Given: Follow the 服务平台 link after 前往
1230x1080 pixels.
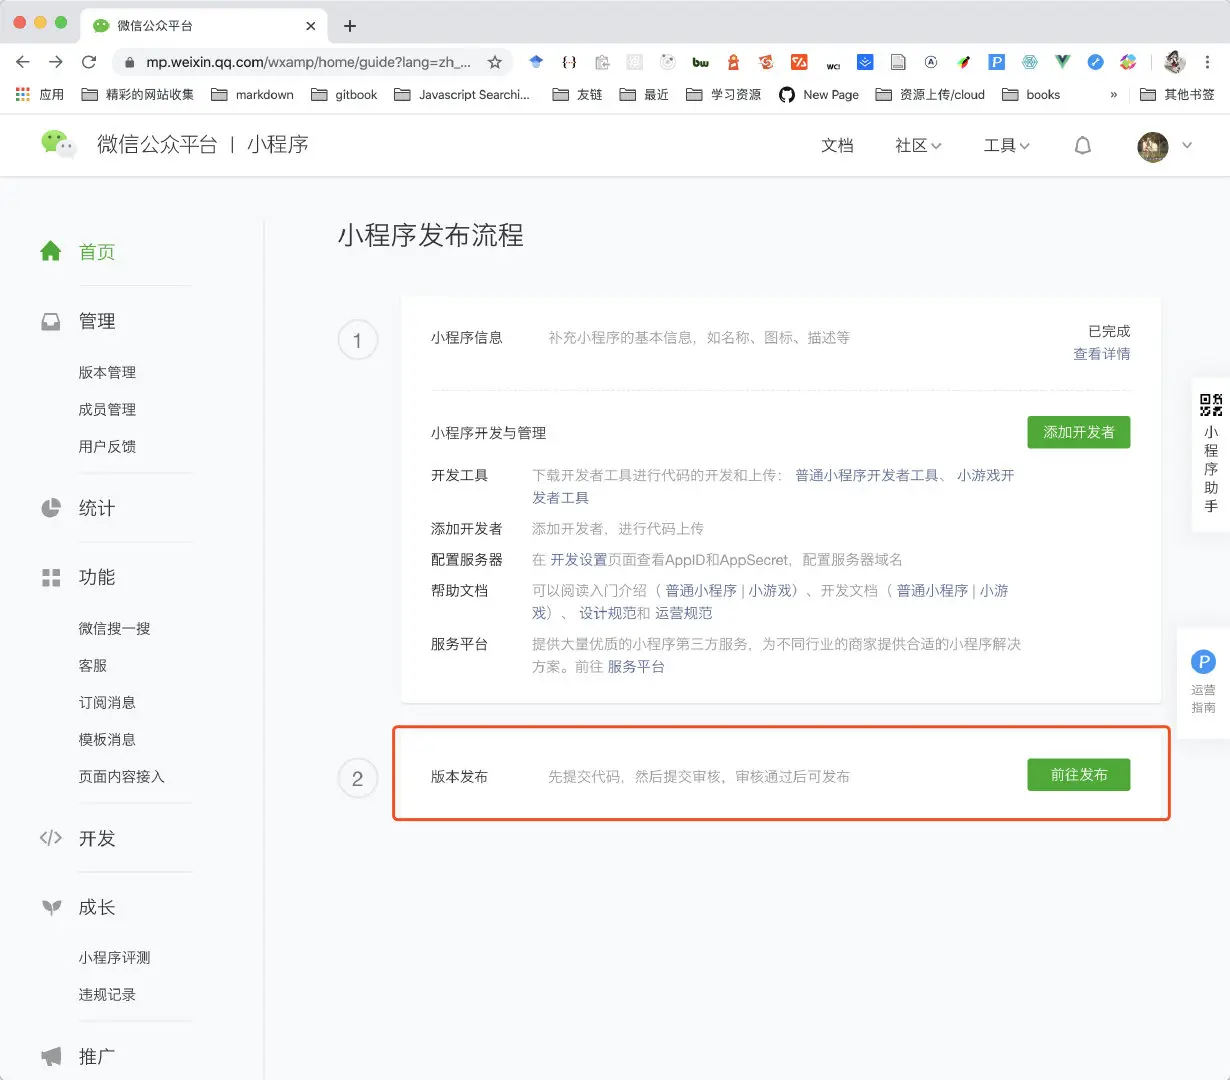Looking at the screenshot, I should coord(636,667).
